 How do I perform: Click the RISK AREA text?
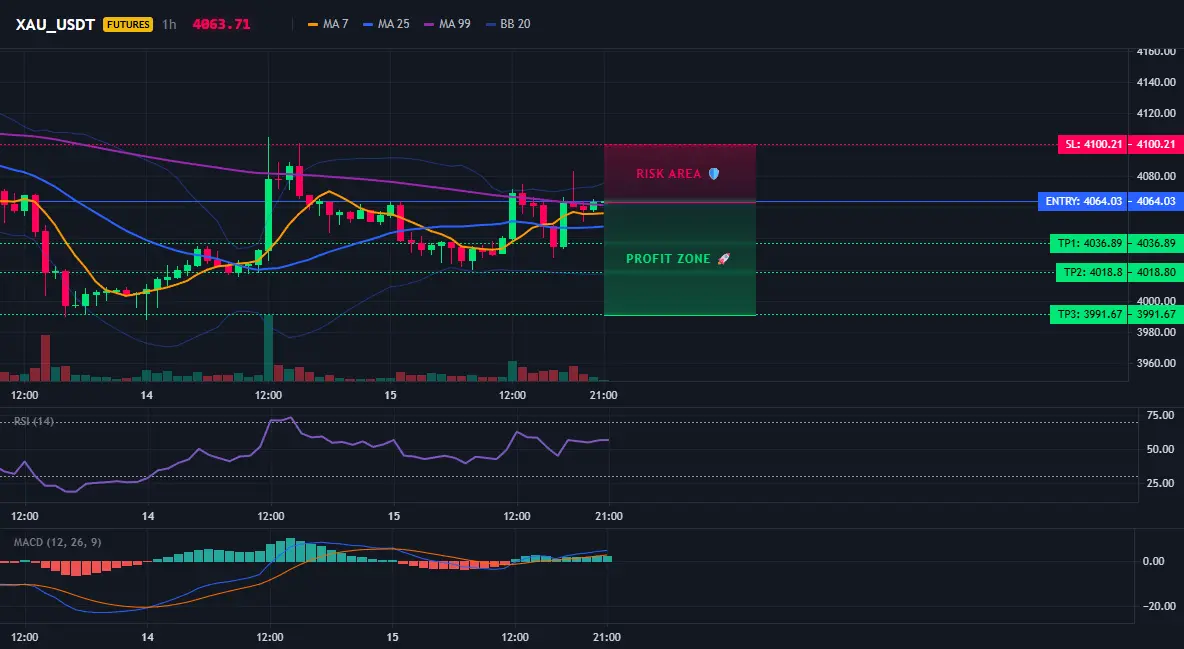click(x=668, y=174)
